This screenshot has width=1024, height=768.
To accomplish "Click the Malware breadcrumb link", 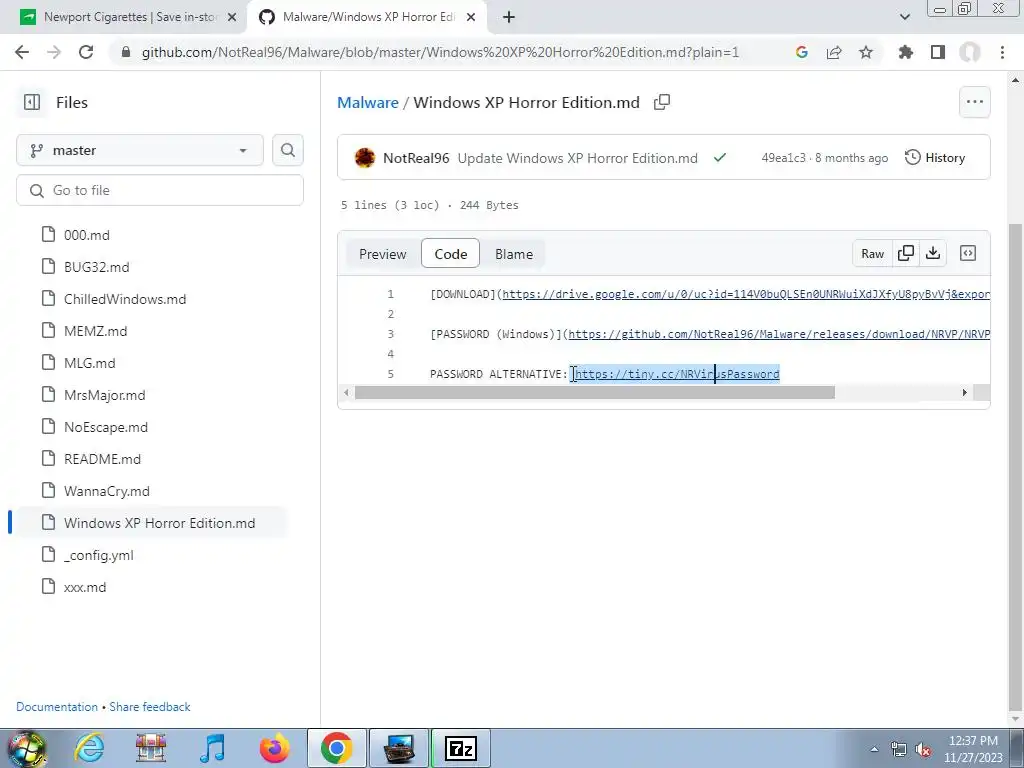I will coord(368,103).
